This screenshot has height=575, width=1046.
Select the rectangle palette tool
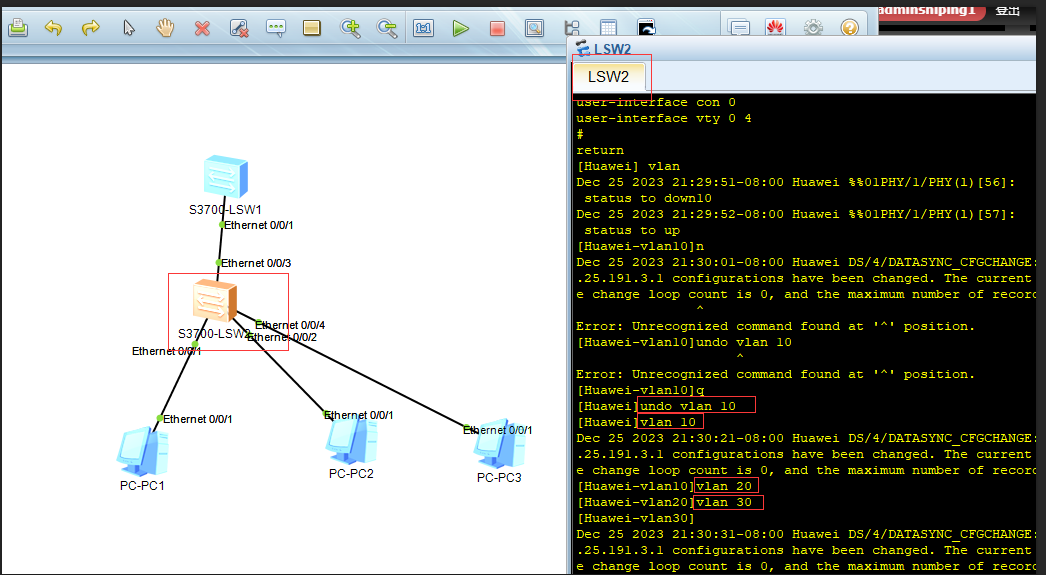[x=312, y=28]
